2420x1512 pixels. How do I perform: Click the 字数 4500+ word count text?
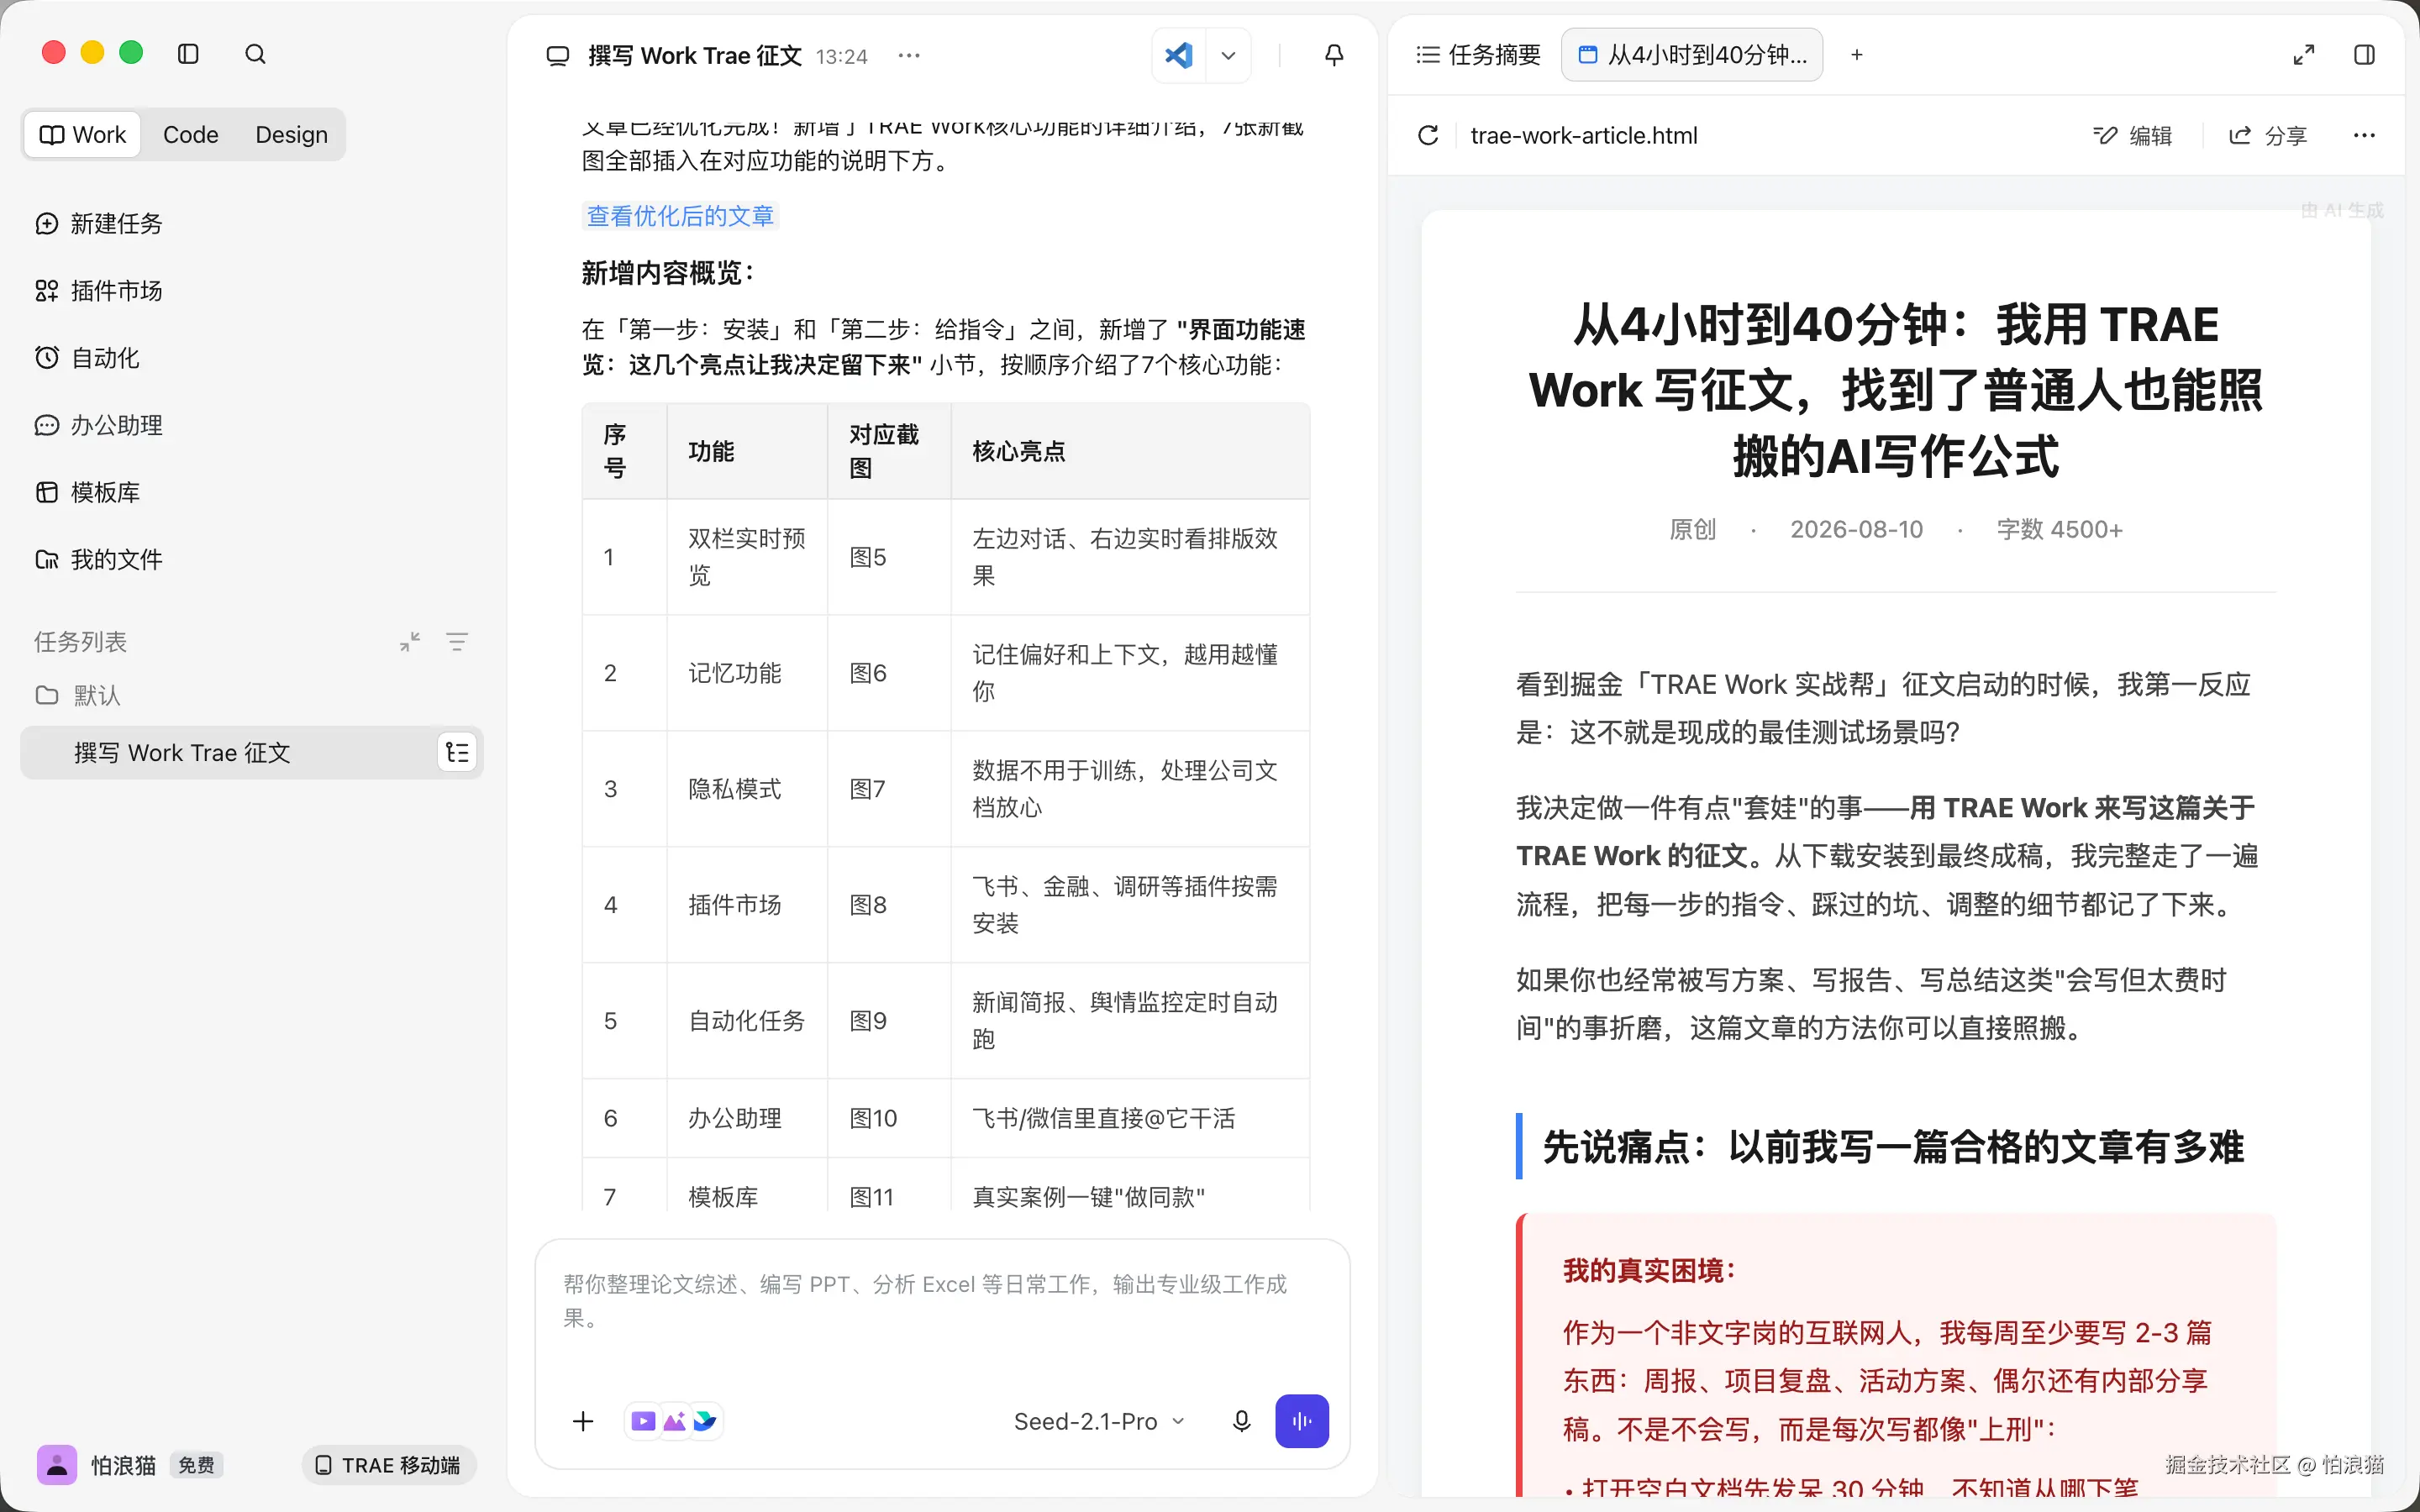2059,529
